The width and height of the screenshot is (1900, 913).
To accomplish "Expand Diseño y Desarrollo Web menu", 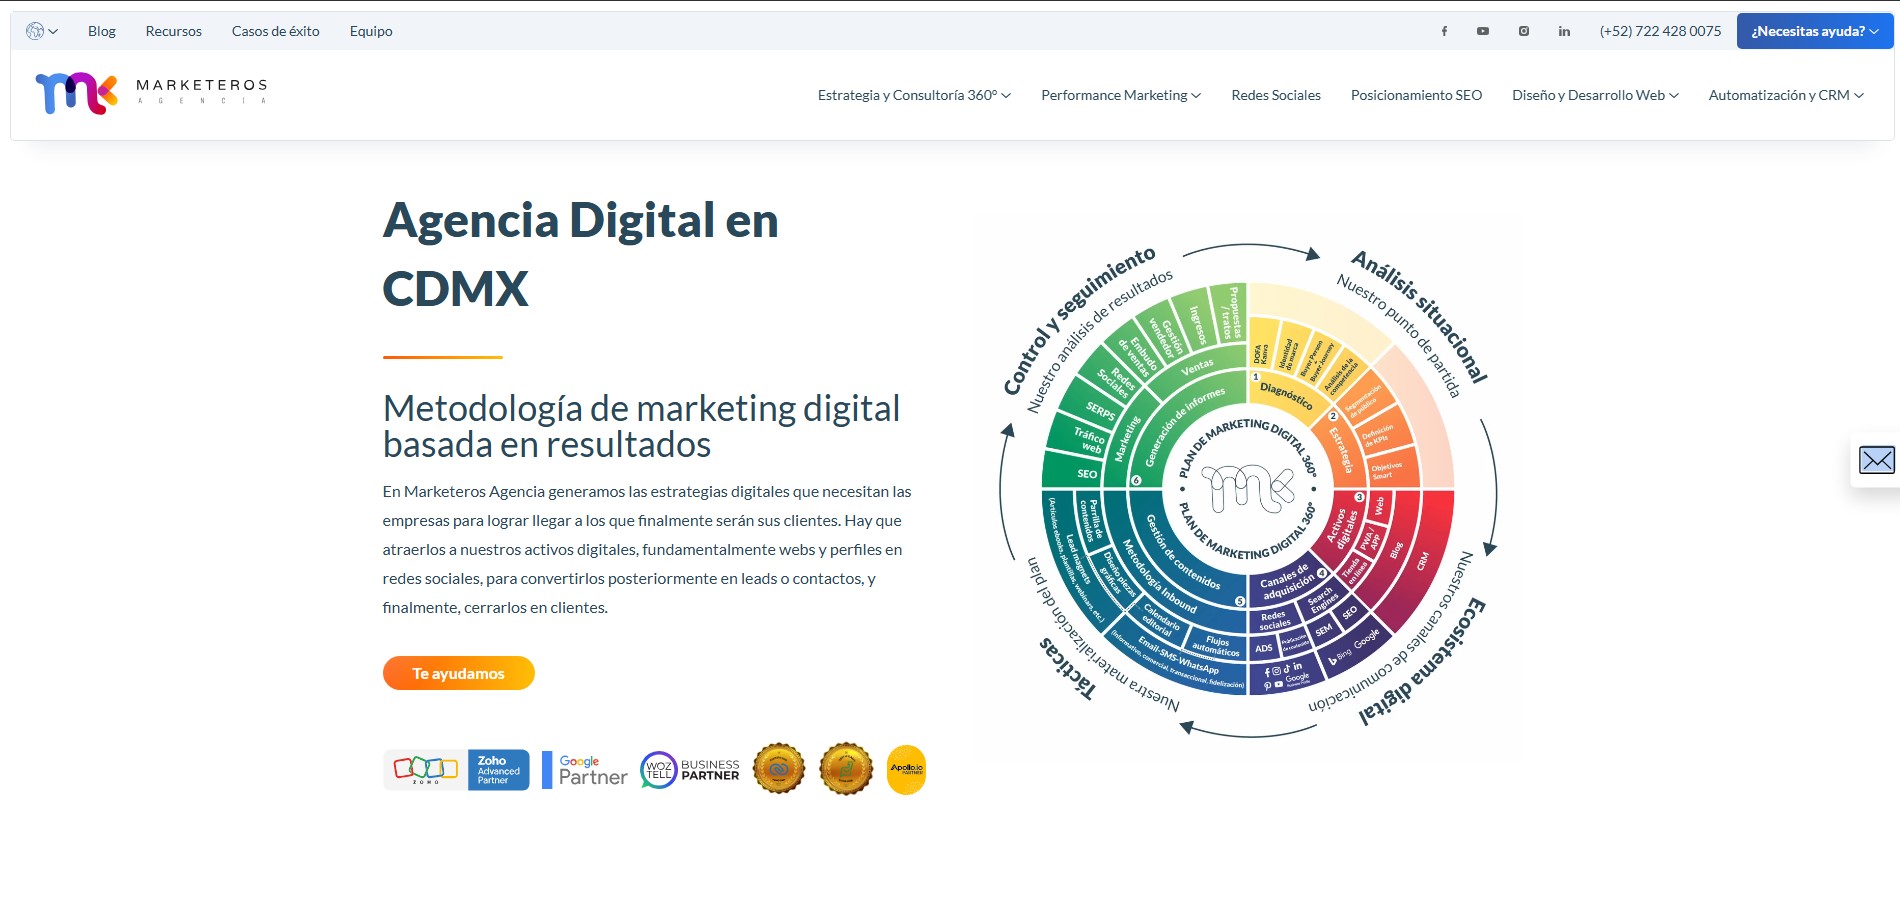I will click(x=1595, y=95).
